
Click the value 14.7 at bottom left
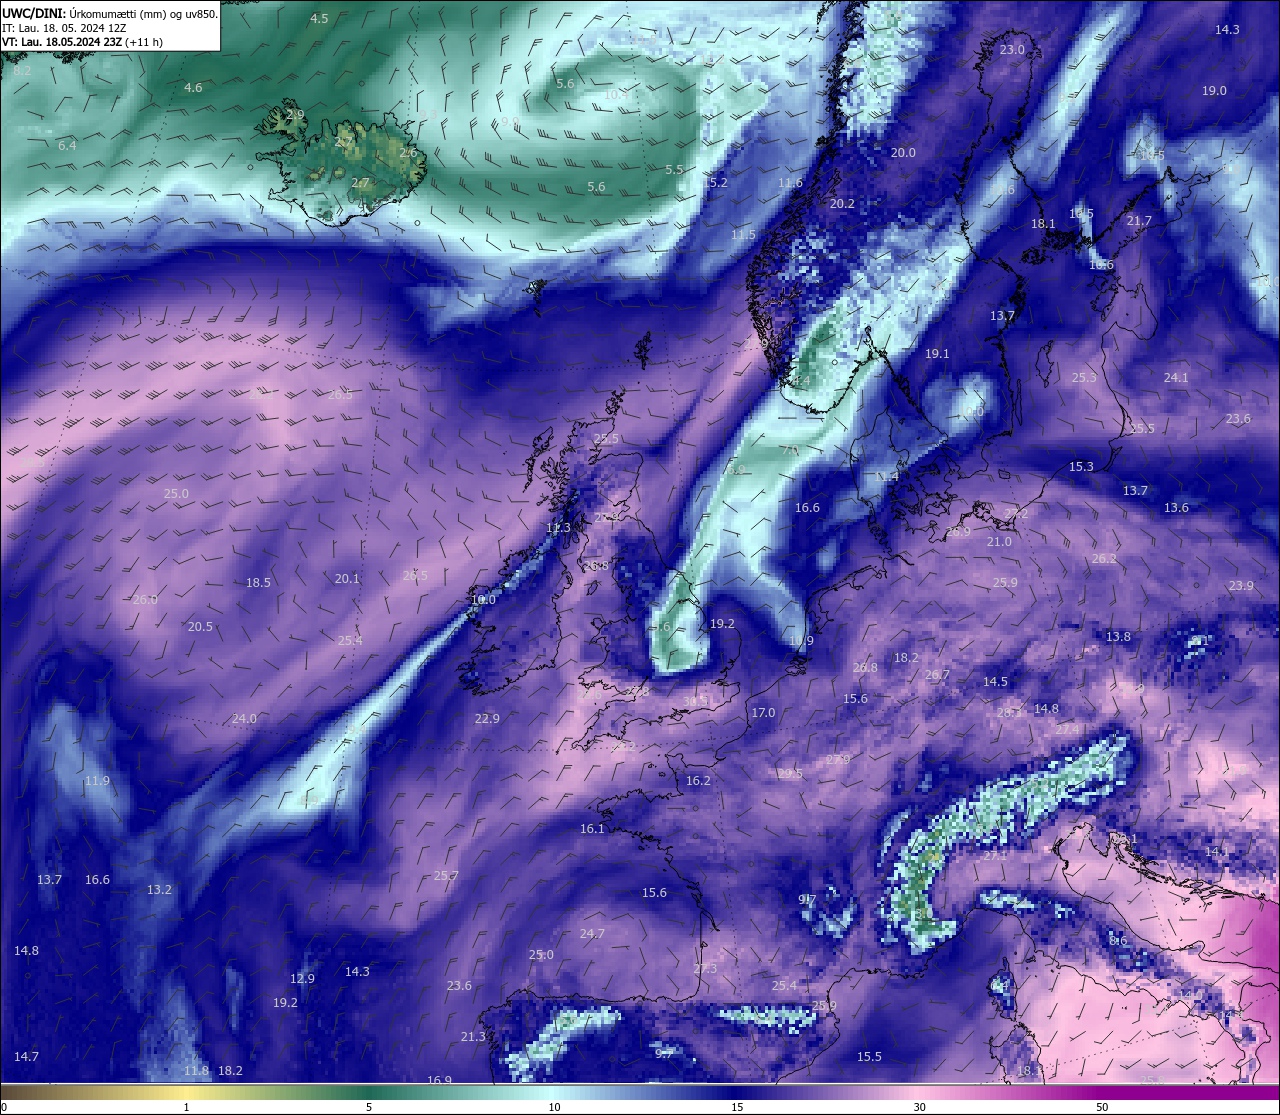(26, 1057)
